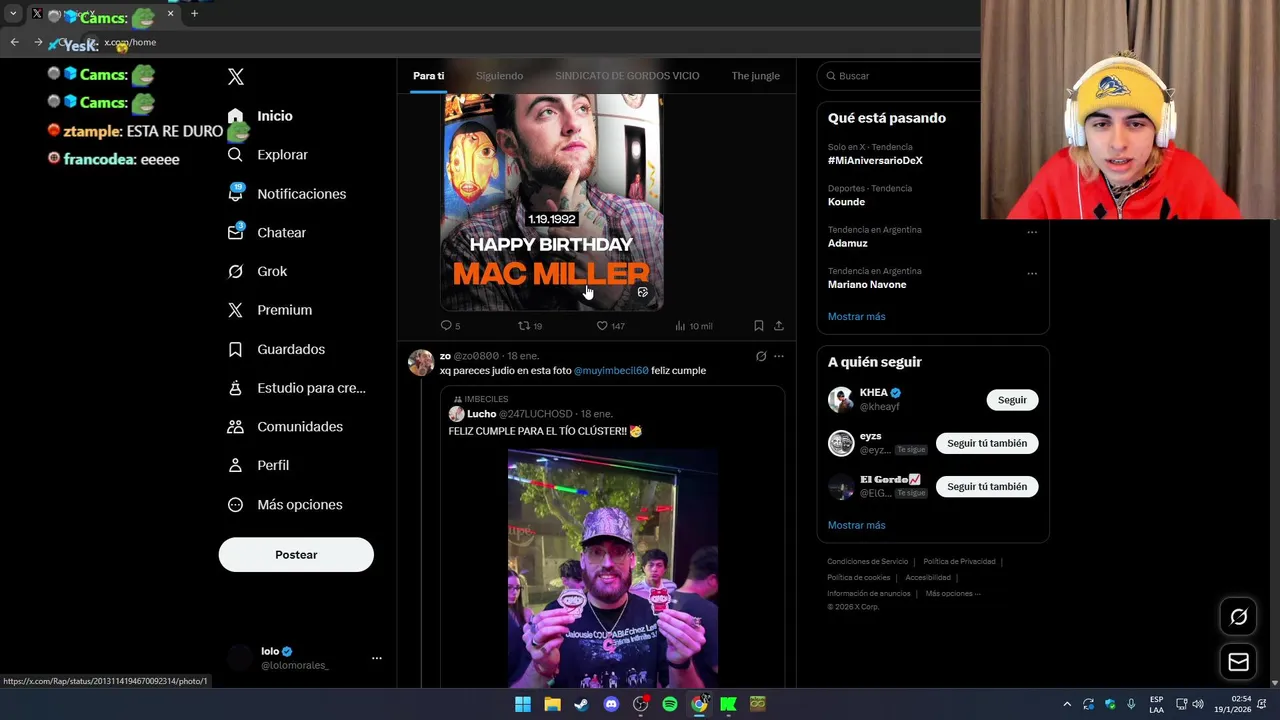Open Explorar search icon in sidebar
The image size is (1280, 720).
coord(235,155)
